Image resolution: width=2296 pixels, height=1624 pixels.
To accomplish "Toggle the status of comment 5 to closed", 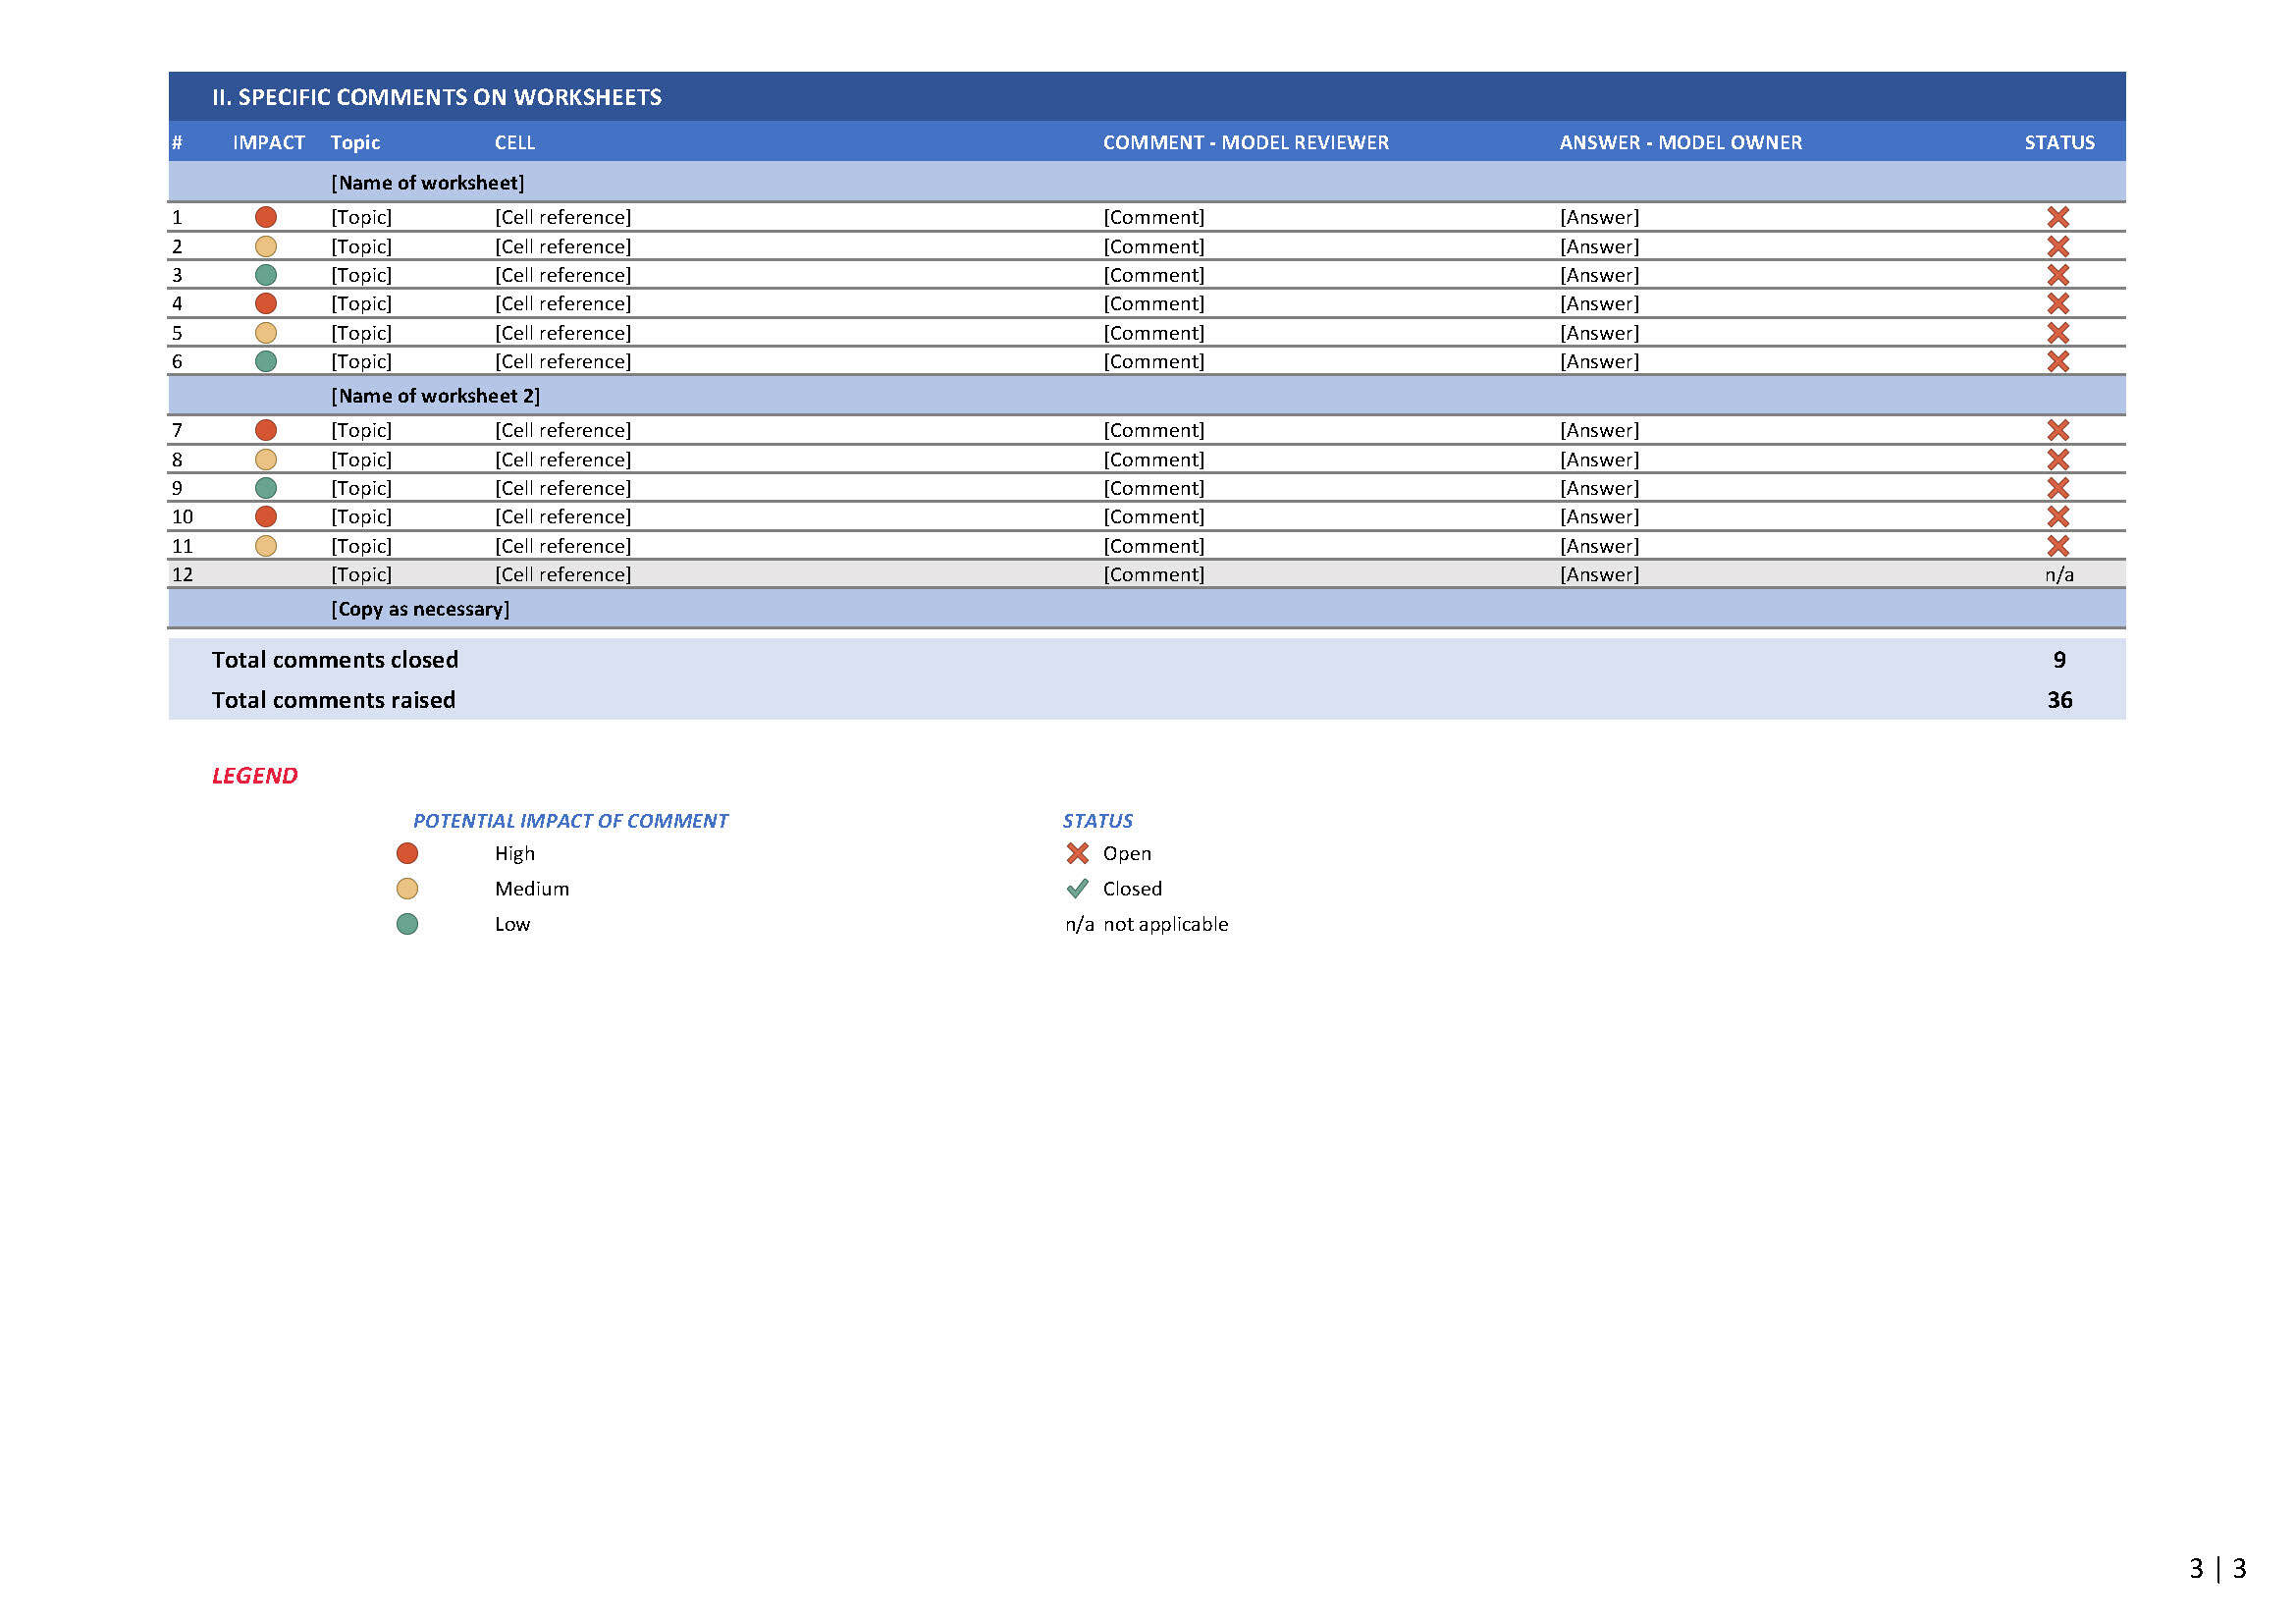I will [x=2059, y=332].
